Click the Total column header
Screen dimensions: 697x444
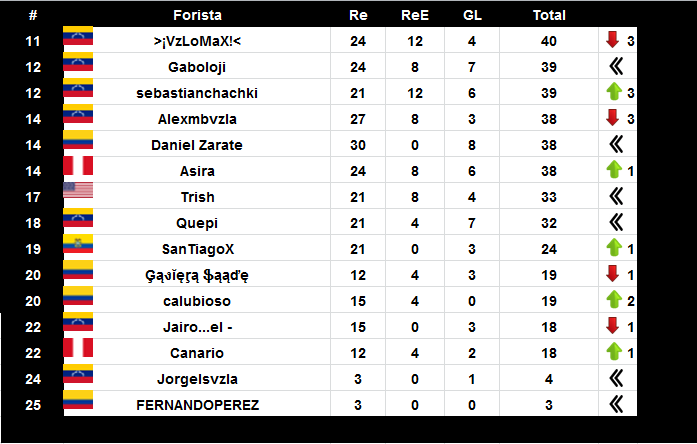(x=549, y=15)
